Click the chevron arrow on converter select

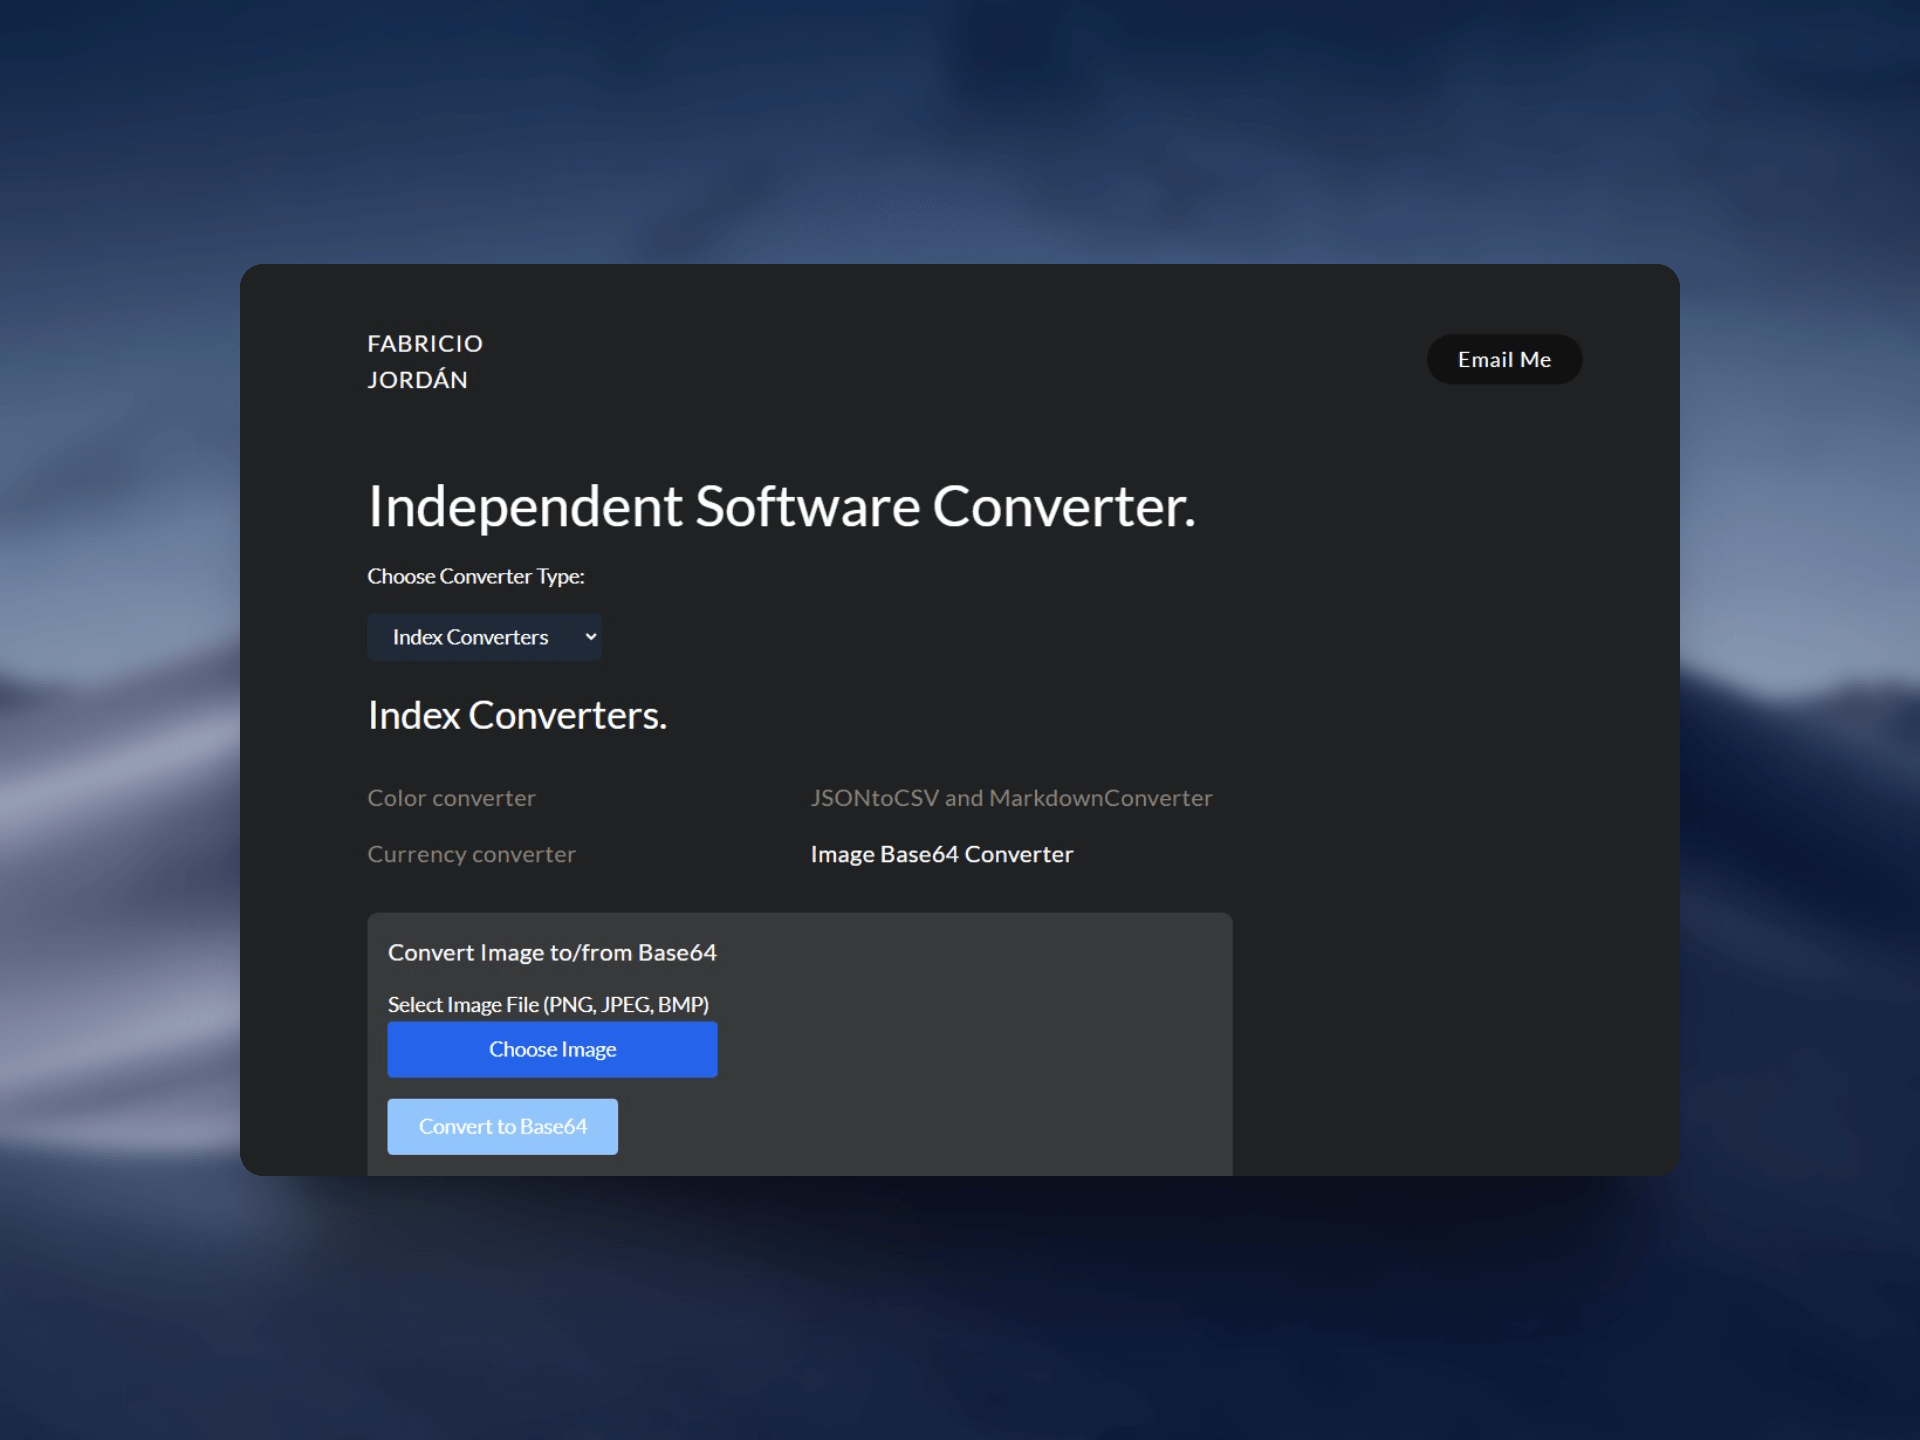coord(590,637)
